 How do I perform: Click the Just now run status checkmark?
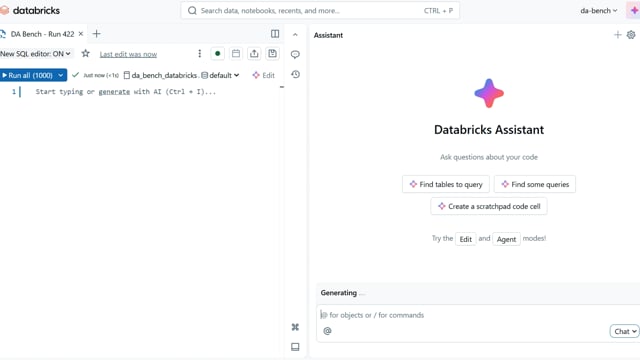[76, 75]
